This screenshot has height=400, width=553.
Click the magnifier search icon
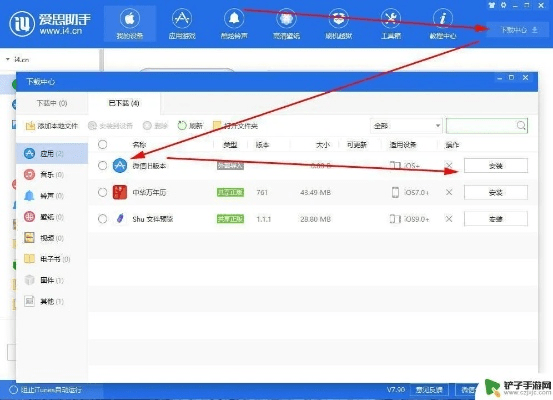pos(521,126)
